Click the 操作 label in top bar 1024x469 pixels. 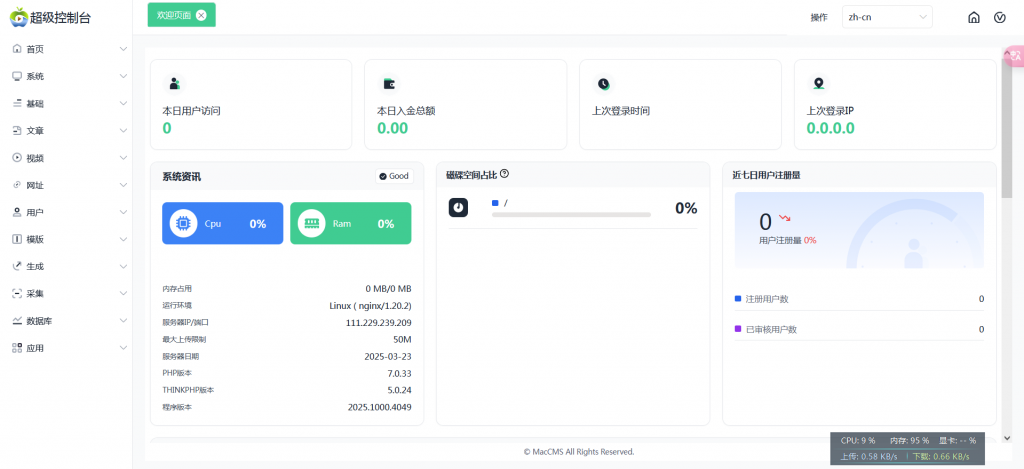tap(819, 18)
